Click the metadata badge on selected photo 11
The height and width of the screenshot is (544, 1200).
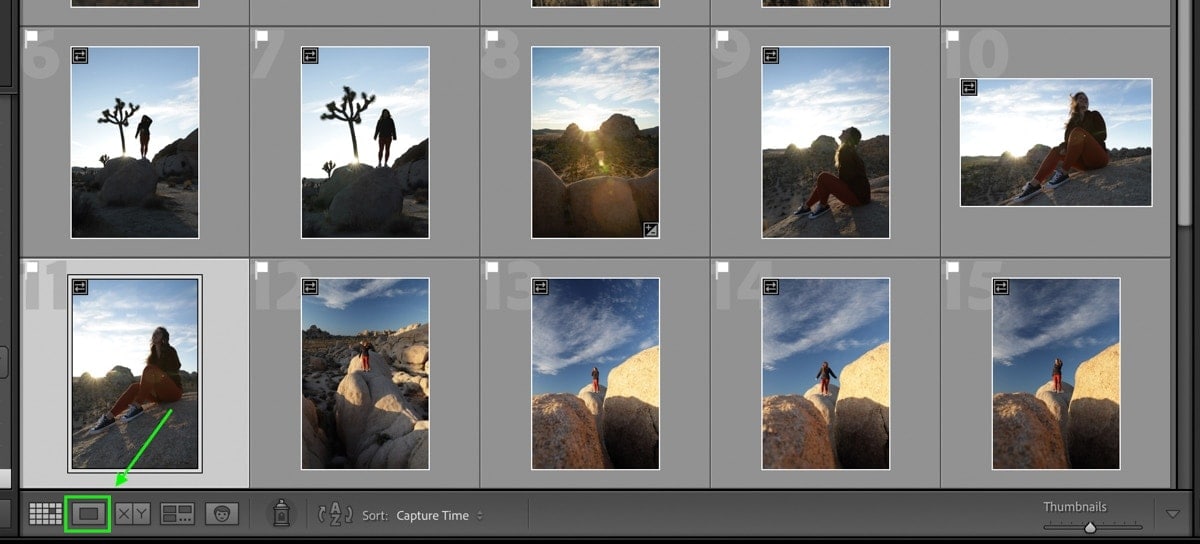(81, 288)
